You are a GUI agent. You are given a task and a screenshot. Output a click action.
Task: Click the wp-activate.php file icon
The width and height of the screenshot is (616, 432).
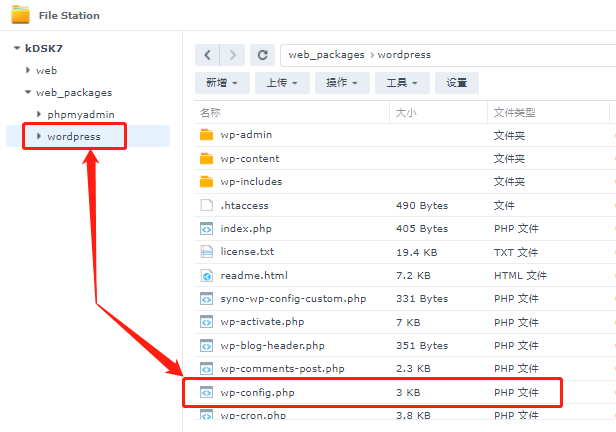point(206,322)
